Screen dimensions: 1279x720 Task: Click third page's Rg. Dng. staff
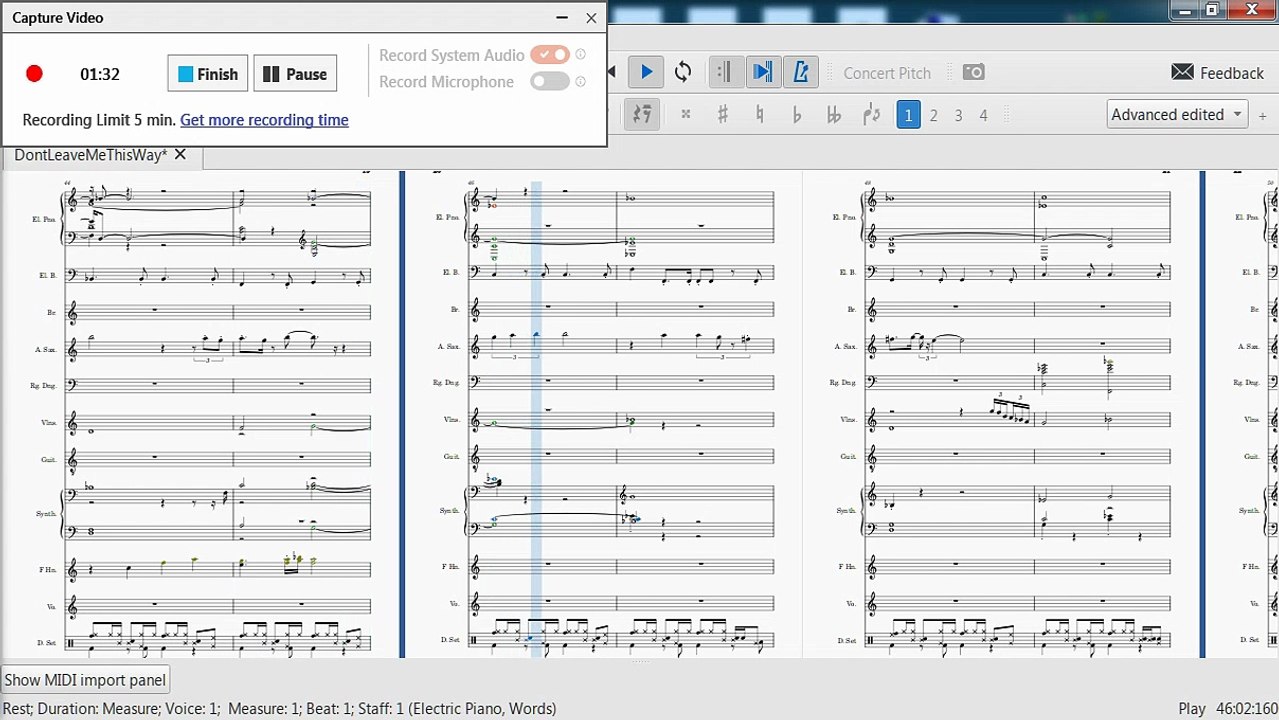(1018, 383)
